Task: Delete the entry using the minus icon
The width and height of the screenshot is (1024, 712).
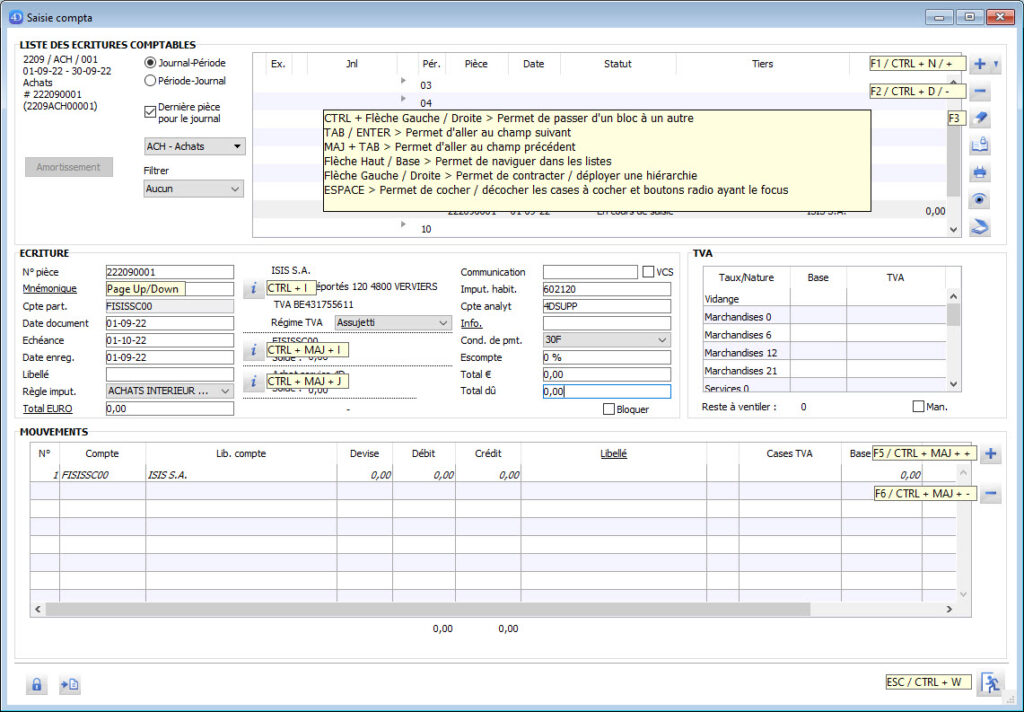Action: click(x=981, y=90)
